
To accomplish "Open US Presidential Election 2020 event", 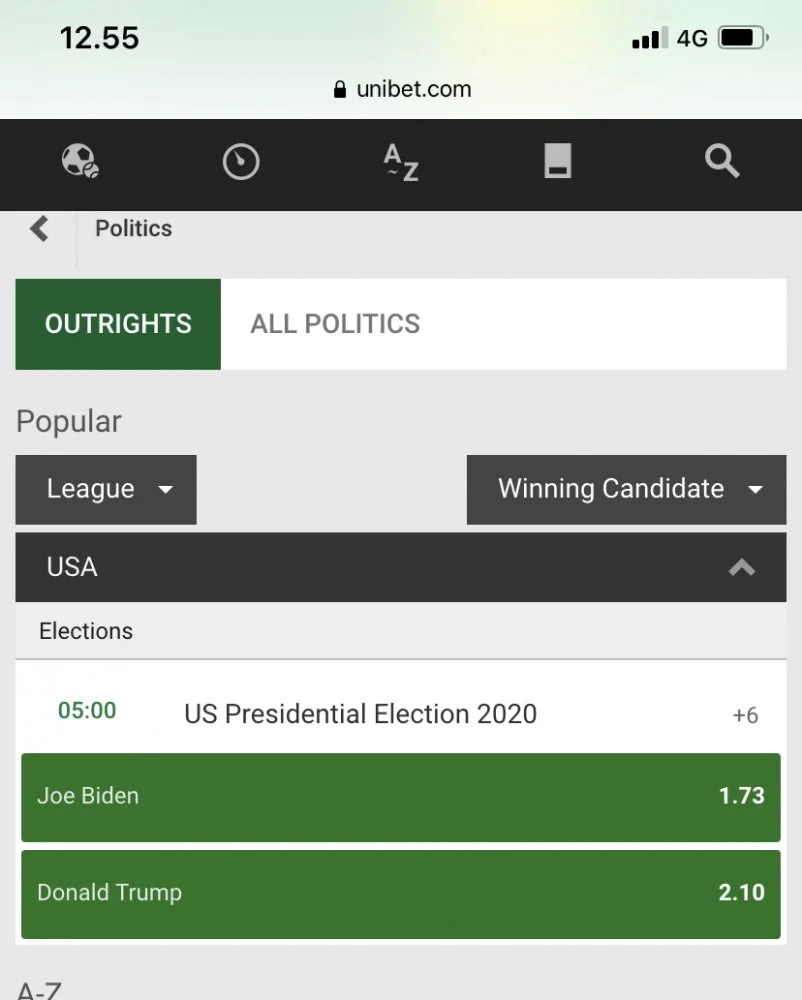I will coord(360,714).
